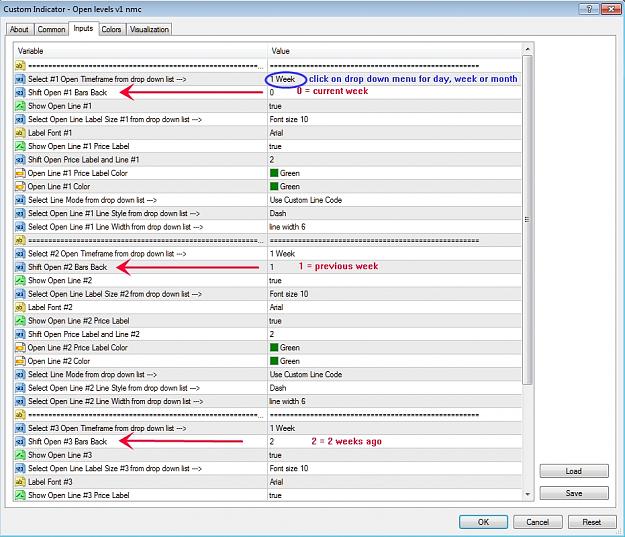Viewport: 625px width, 537px height.
Task: Click the icon beside Select Open Line #2 Line Style
Action: click(20, 388)
